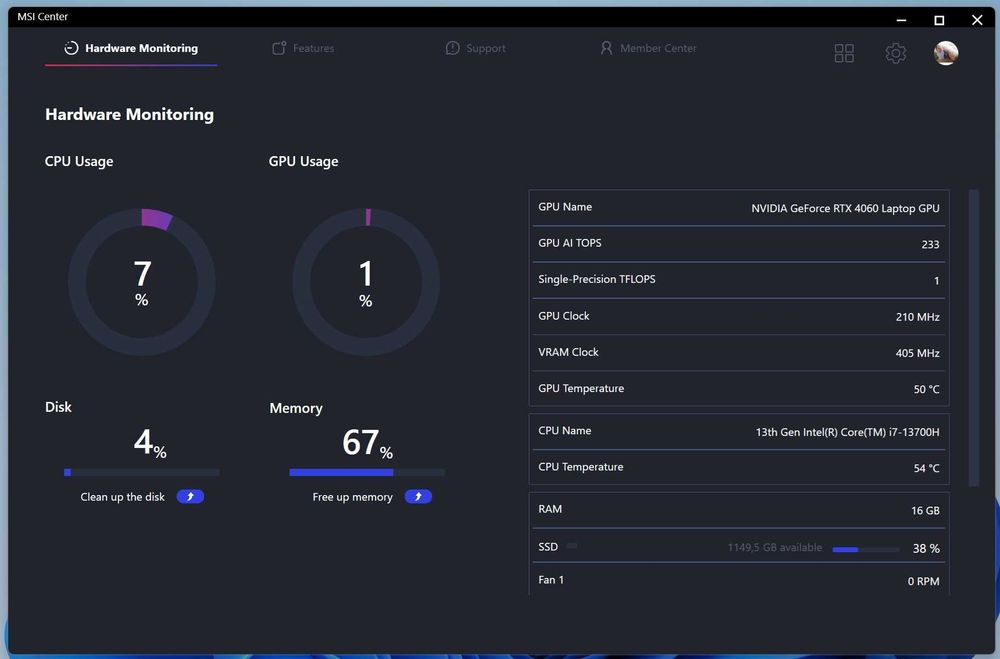Screen dimensions: 1000x659
Task: Click the 54 °C CPU temperature value
Action: [926, 468]
